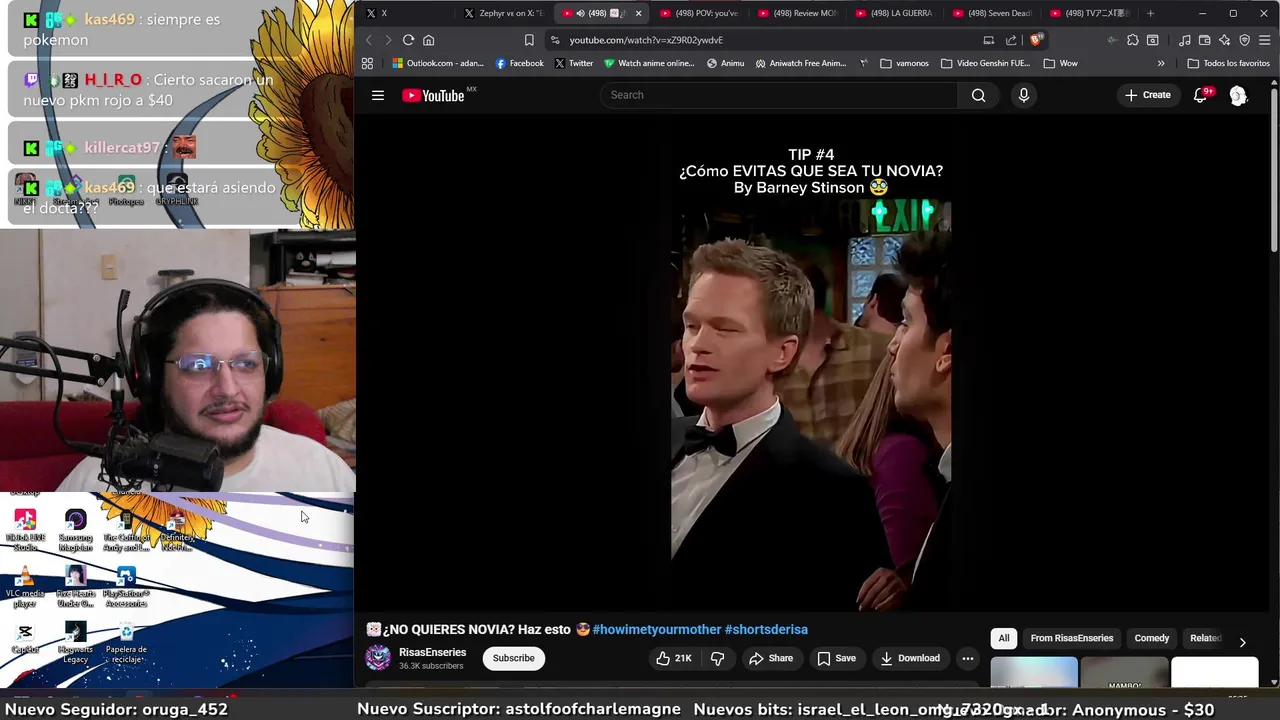Open CapCut desktop shortcut
The height and width of the screenshot is (720, 1280).
[25, 638]
